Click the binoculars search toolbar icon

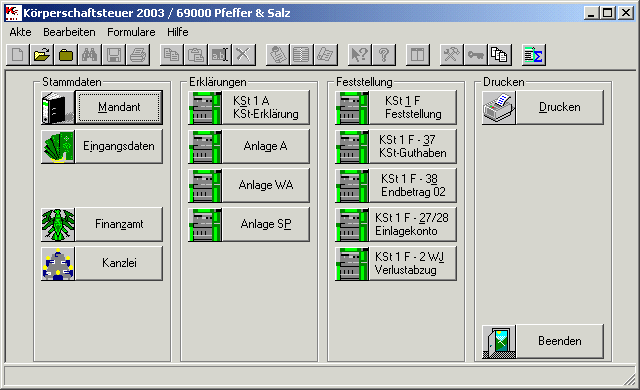tap(89, 55)
